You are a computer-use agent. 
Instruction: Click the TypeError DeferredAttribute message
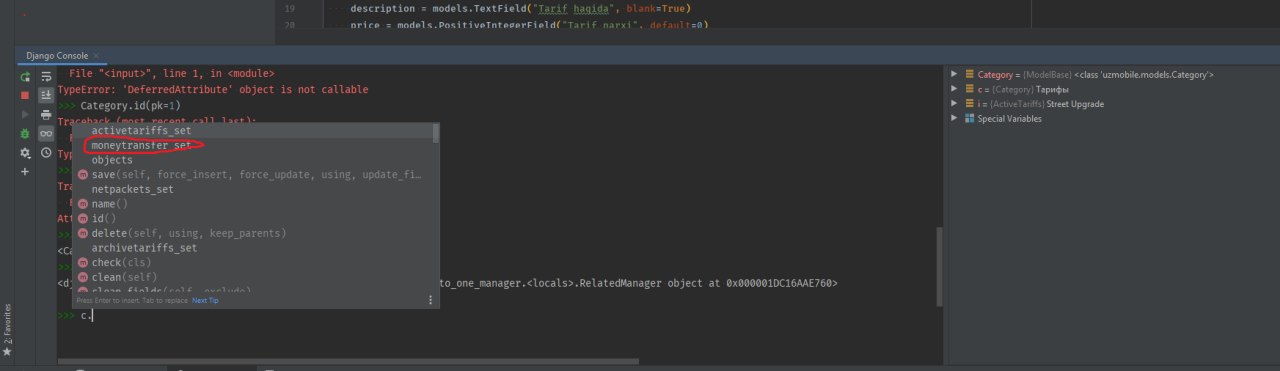(x=213, y=90)
